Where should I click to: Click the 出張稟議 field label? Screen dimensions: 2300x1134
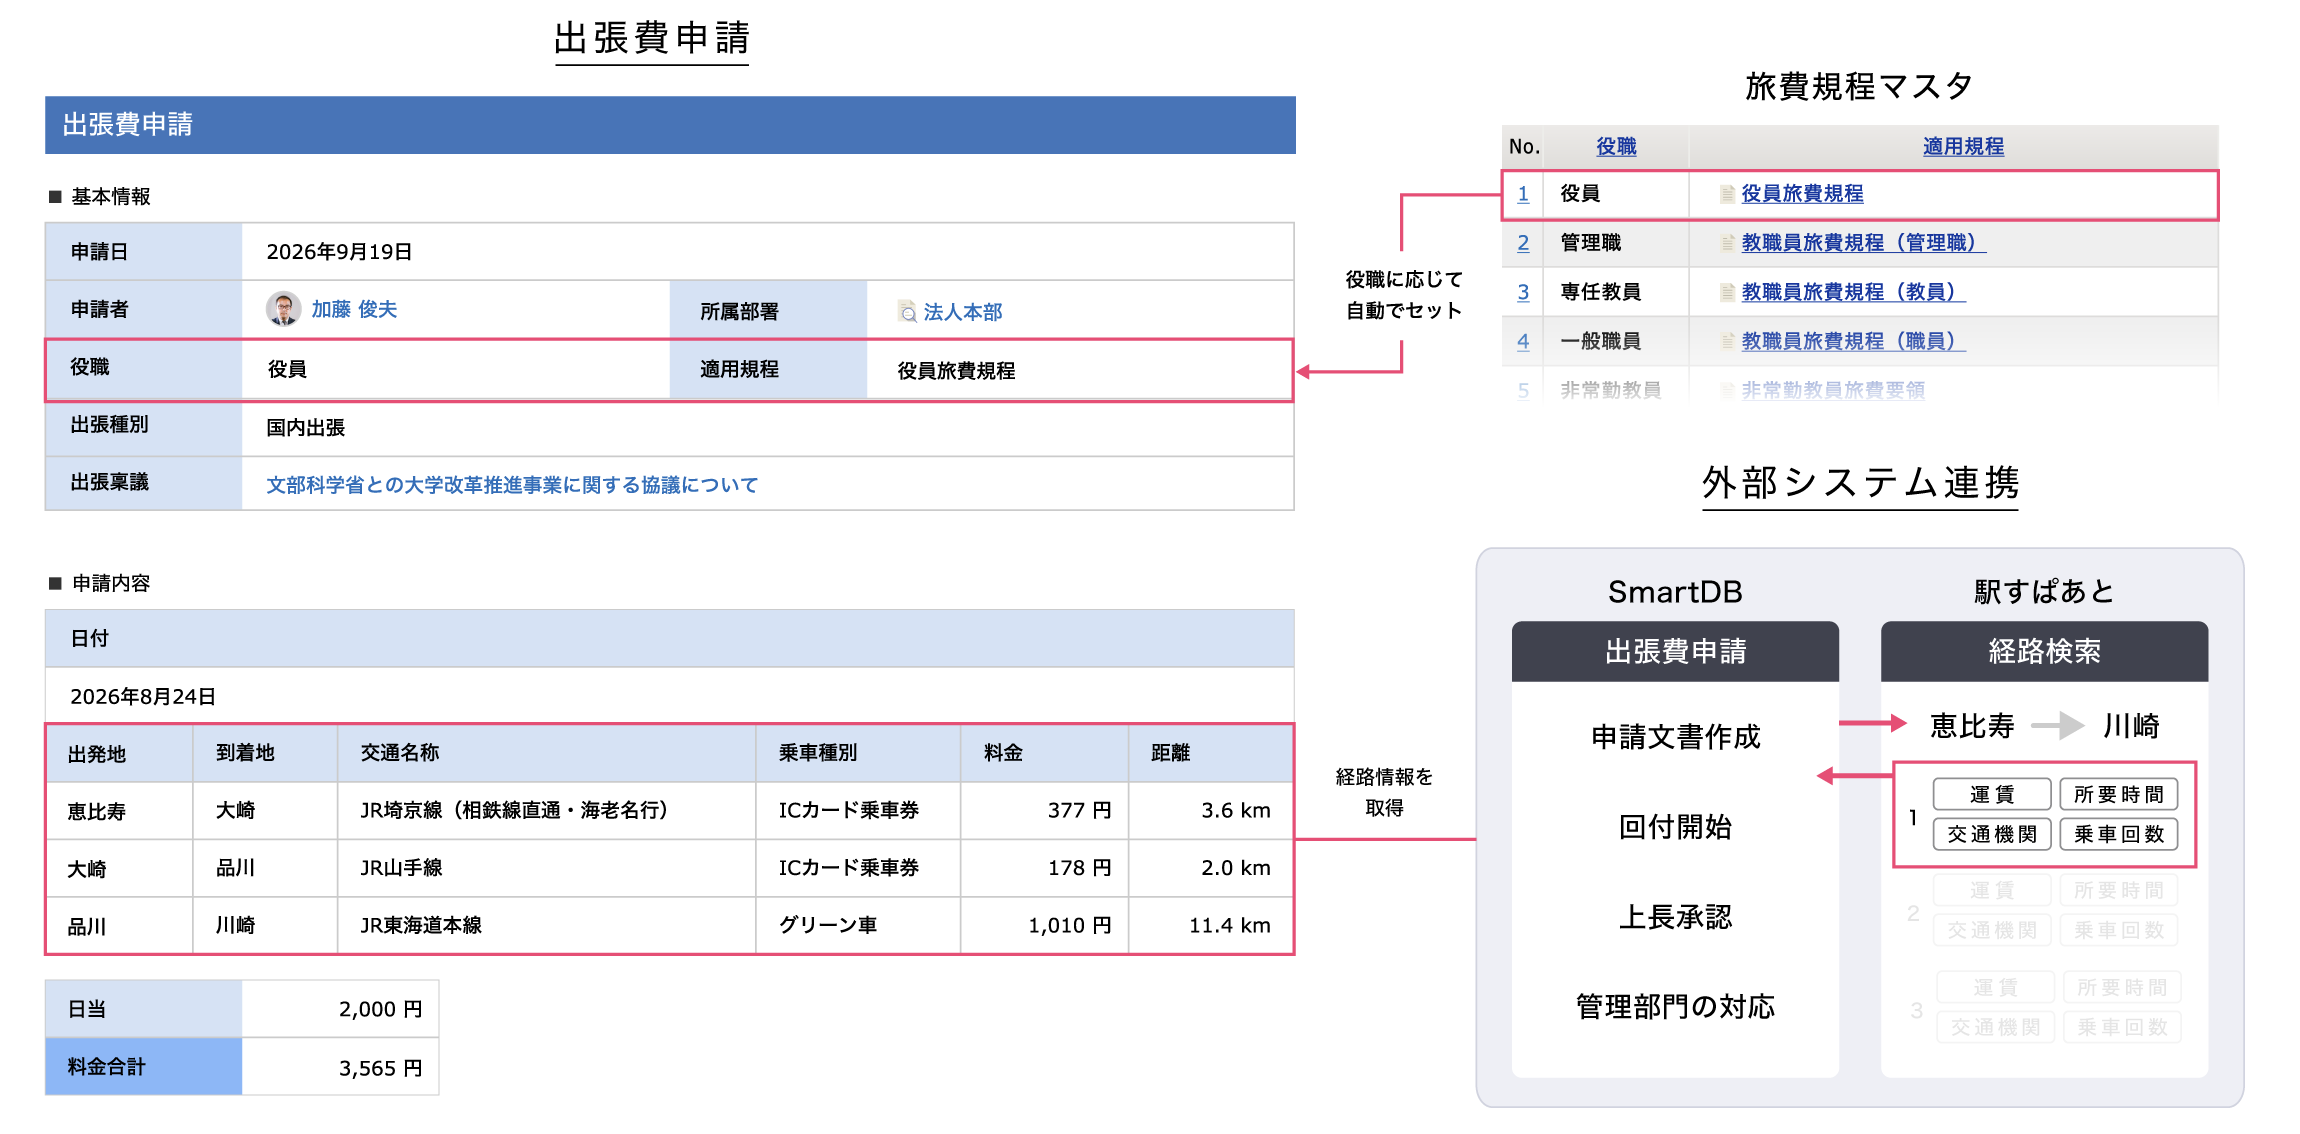tap(110, 483)
